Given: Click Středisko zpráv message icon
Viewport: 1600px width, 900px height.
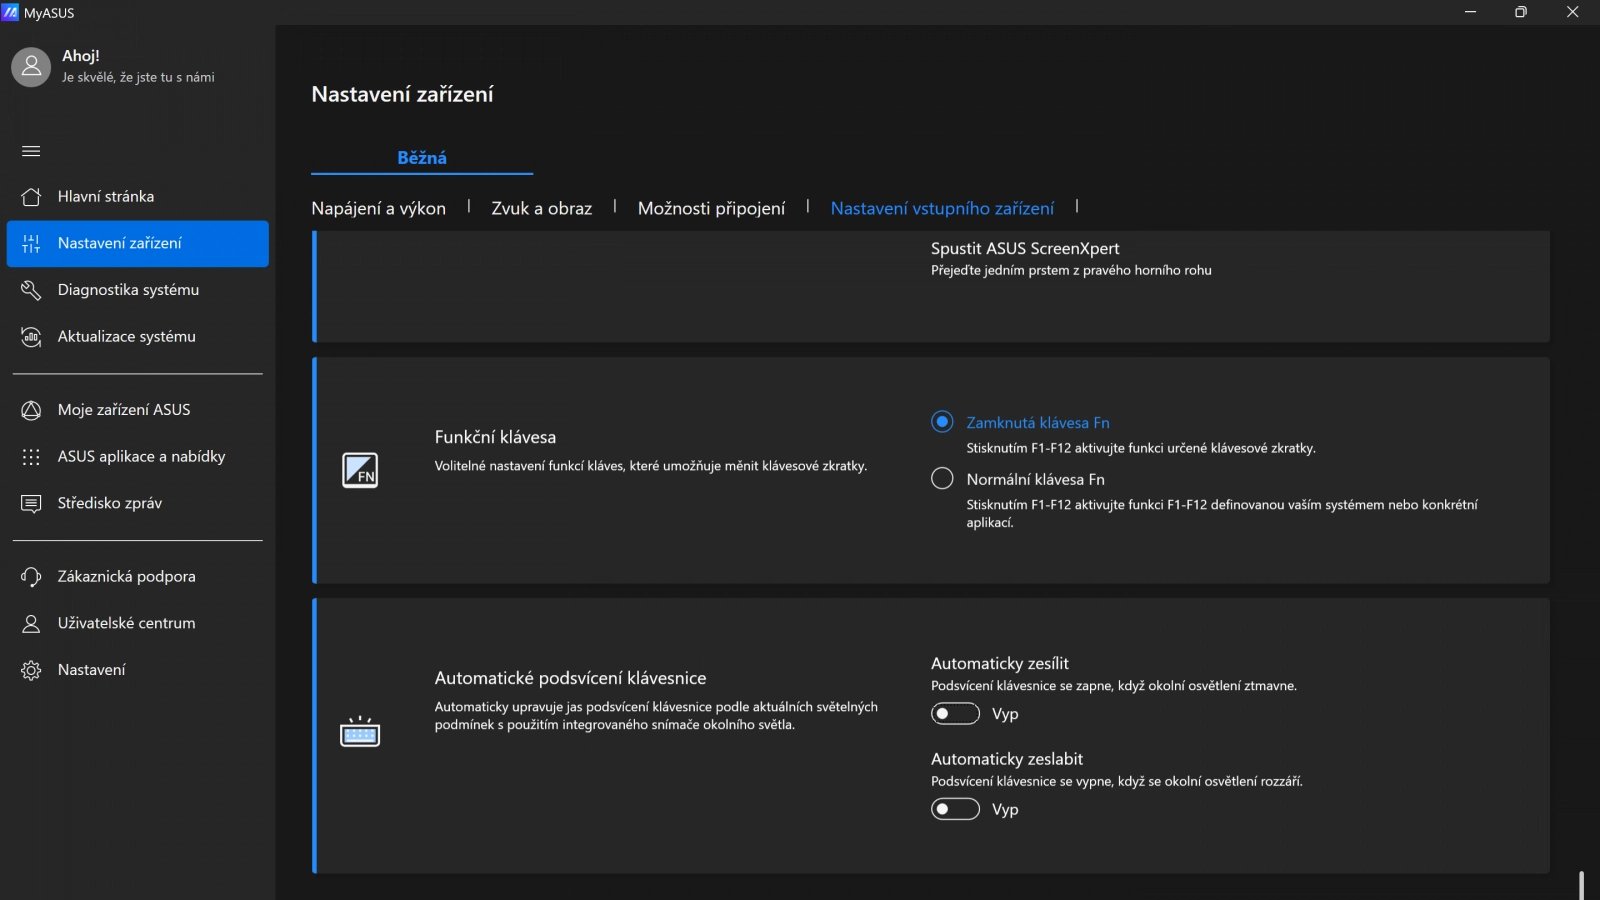Looking at the screenshot, I should (31, 503).
